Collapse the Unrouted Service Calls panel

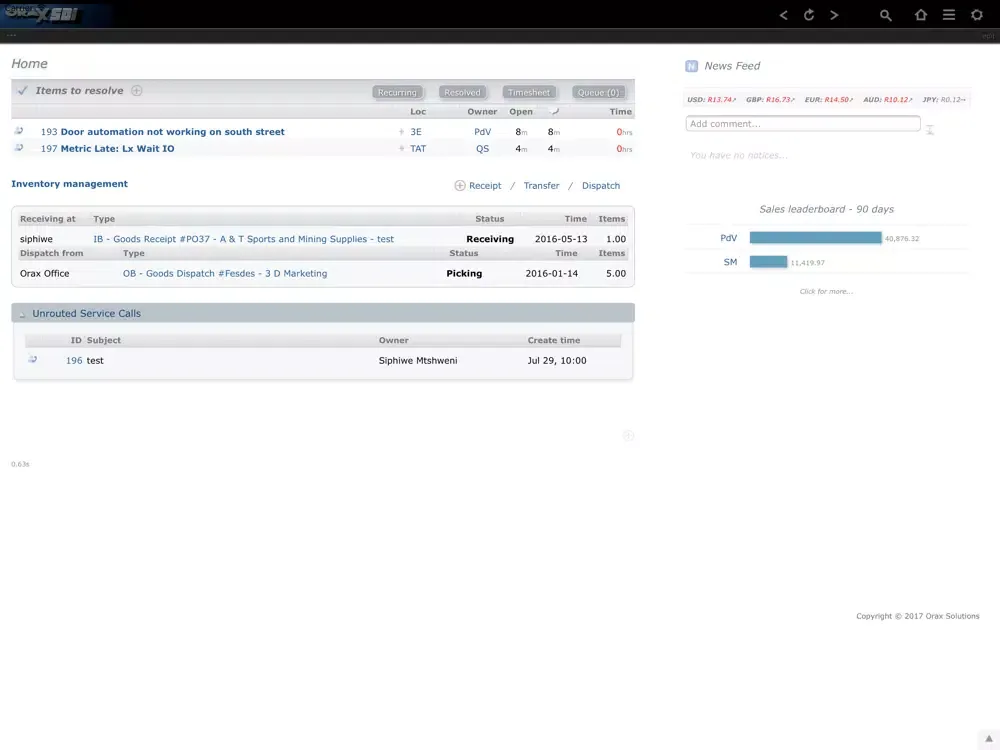[x=22, y=314]
